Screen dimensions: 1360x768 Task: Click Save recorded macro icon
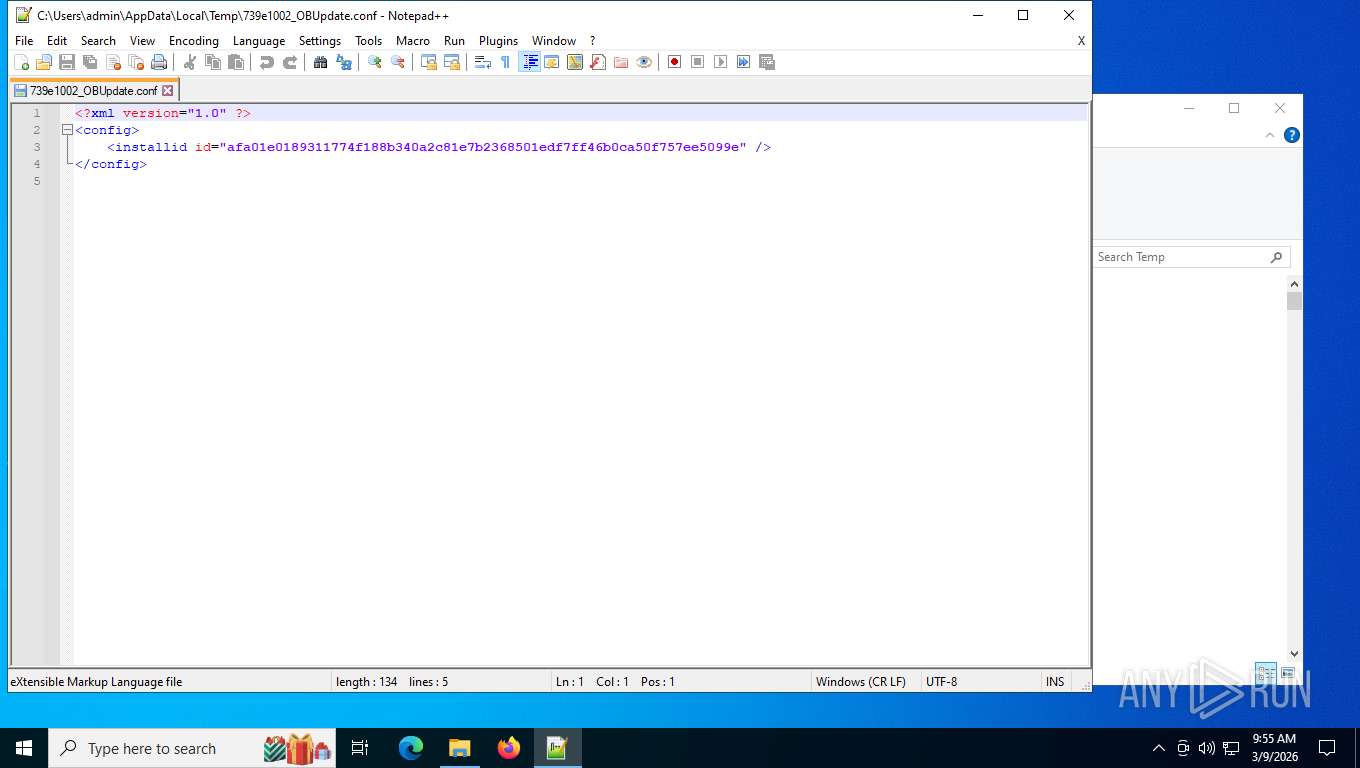(x=767, y=62)
